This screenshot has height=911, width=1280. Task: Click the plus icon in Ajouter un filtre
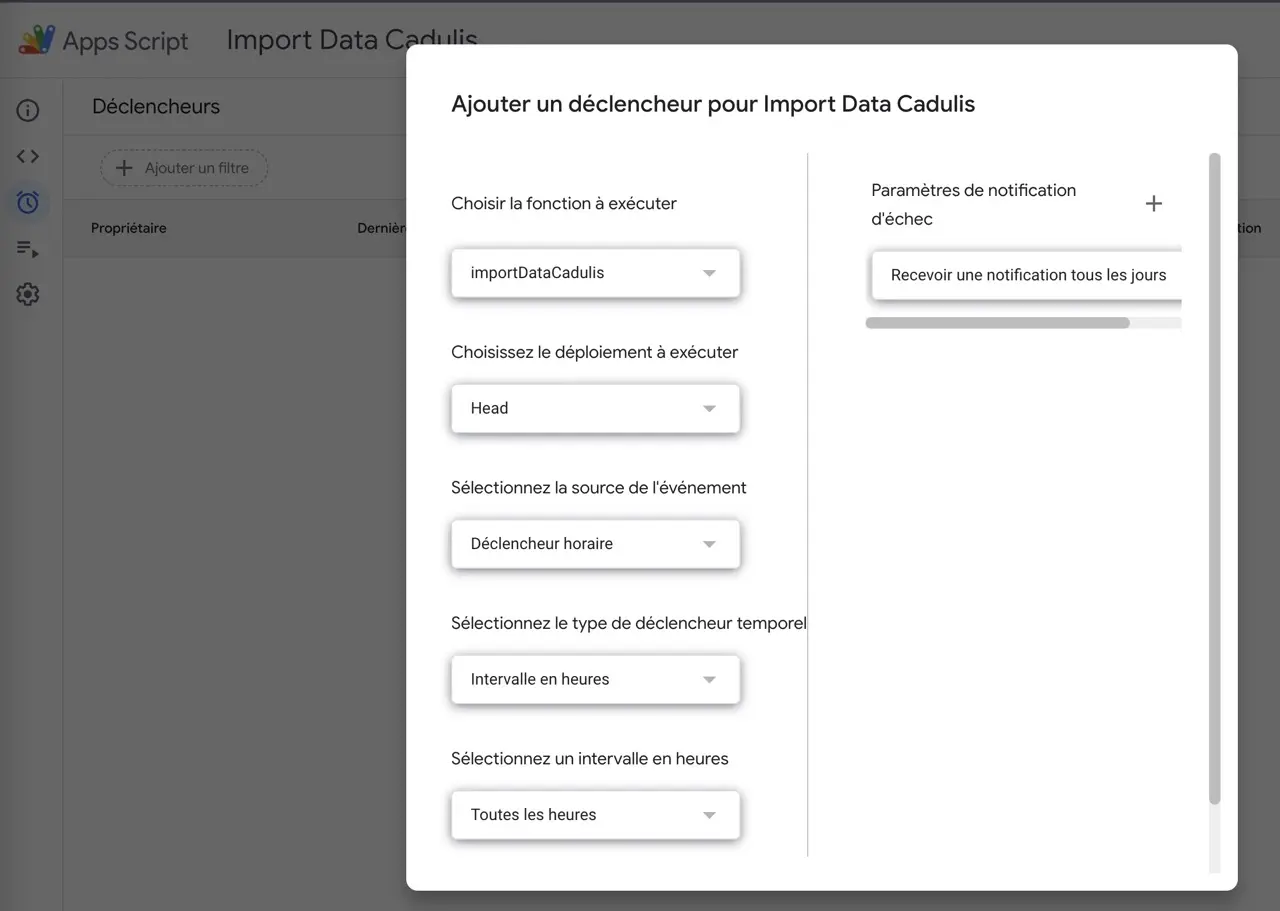(x=124, y=168)
